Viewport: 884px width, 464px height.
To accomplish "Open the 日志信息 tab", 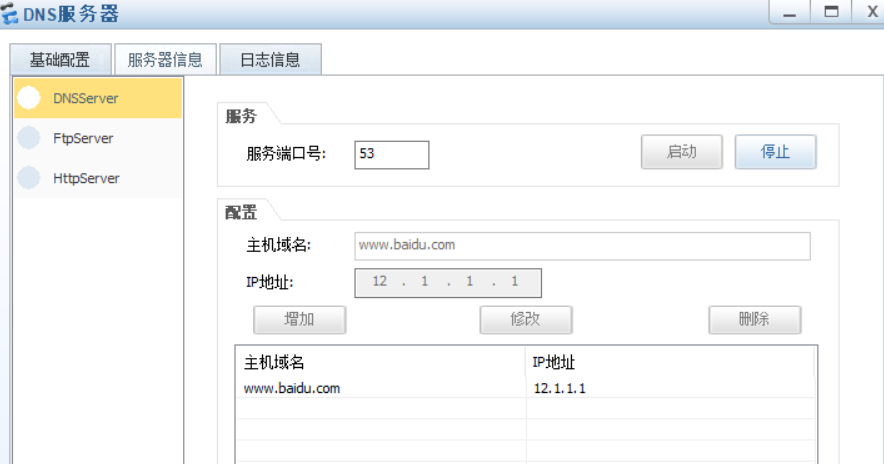I will [x=270, y=59].
